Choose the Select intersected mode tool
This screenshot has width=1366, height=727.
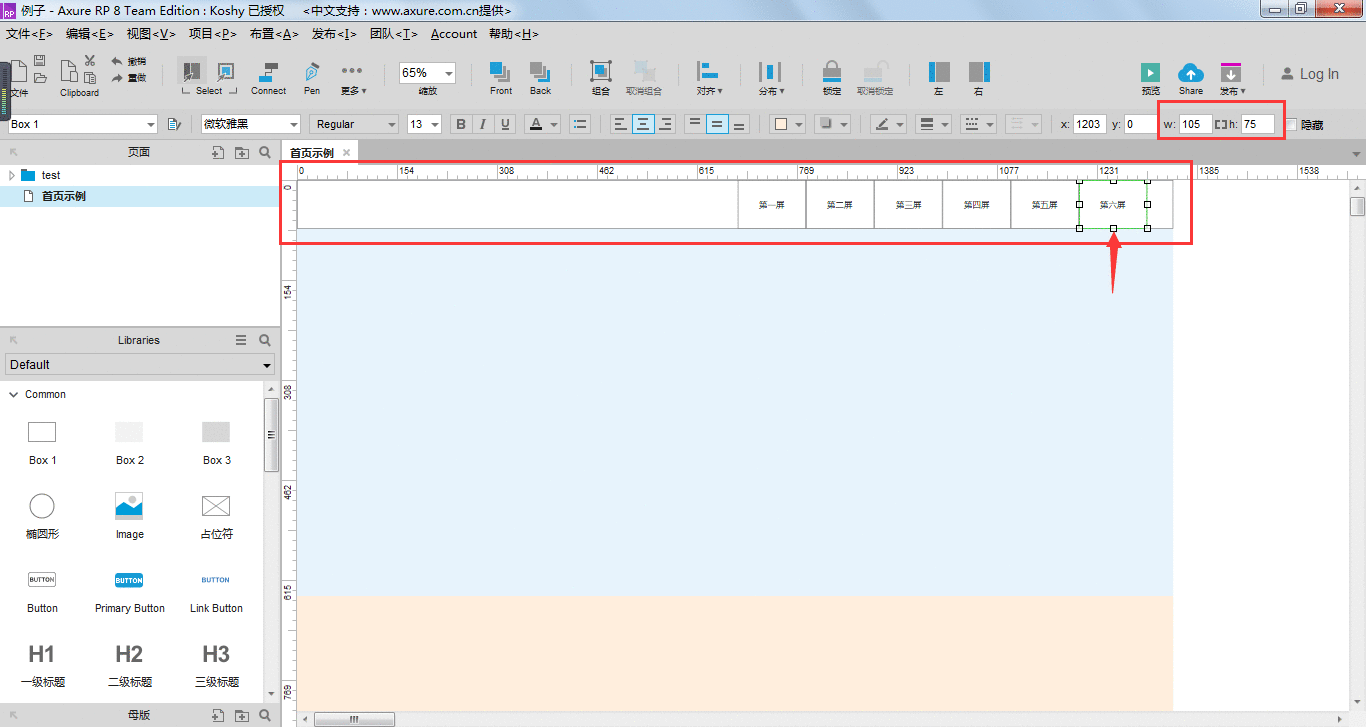coord(190,73)
